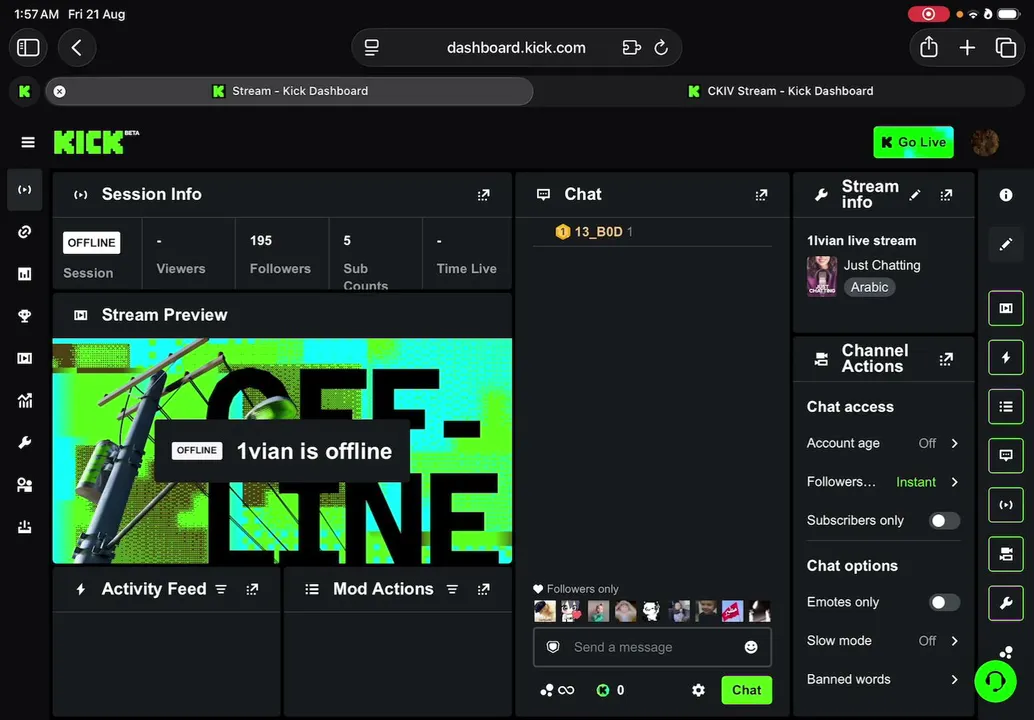The image size is (1034, 720).
Task: Expand Account age setting
Action: tap(883, 444)
